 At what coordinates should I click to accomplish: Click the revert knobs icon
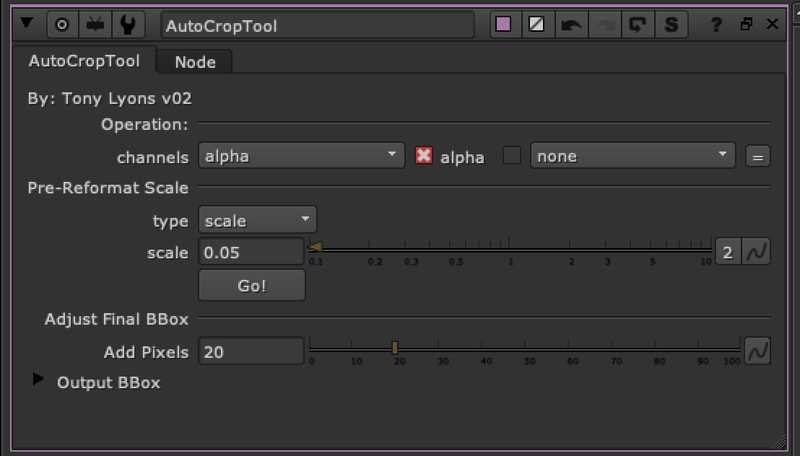coord(638,24)
